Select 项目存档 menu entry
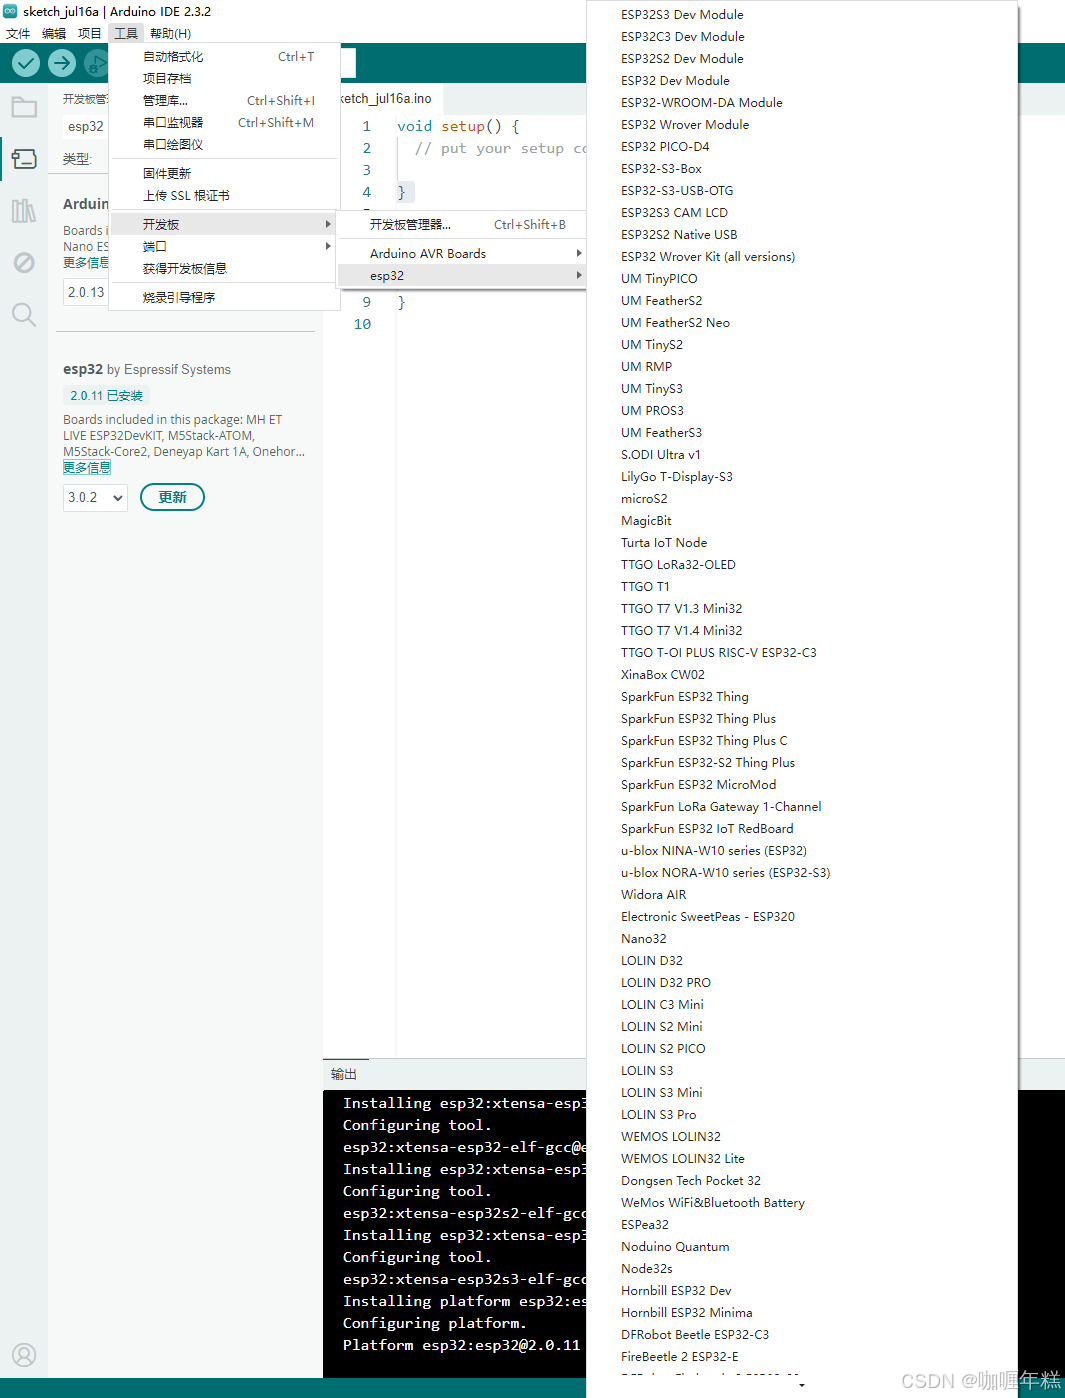The width and height of the screenshot is (1065, 1398). (222, 78)
